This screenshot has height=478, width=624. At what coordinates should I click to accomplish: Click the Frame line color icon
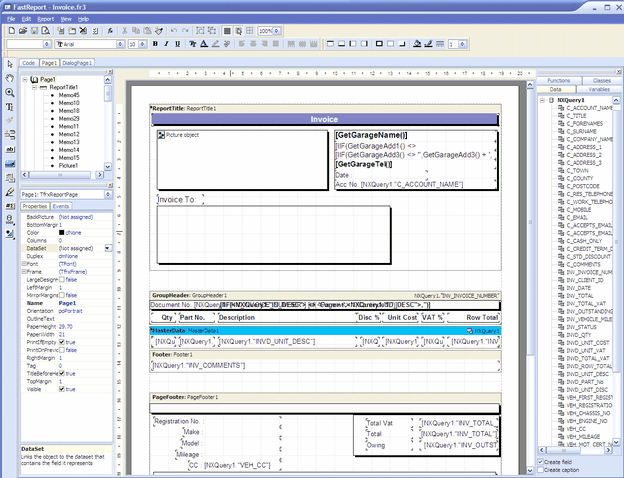click(428, 44)
